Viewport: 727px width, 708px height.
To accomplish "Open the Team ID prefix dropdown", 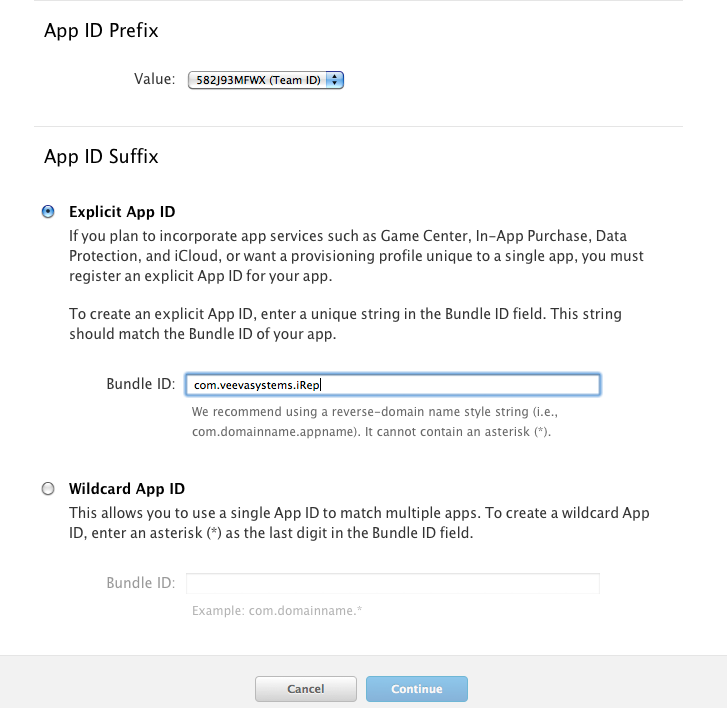I will pyautogui.click(x=258, y=80).
